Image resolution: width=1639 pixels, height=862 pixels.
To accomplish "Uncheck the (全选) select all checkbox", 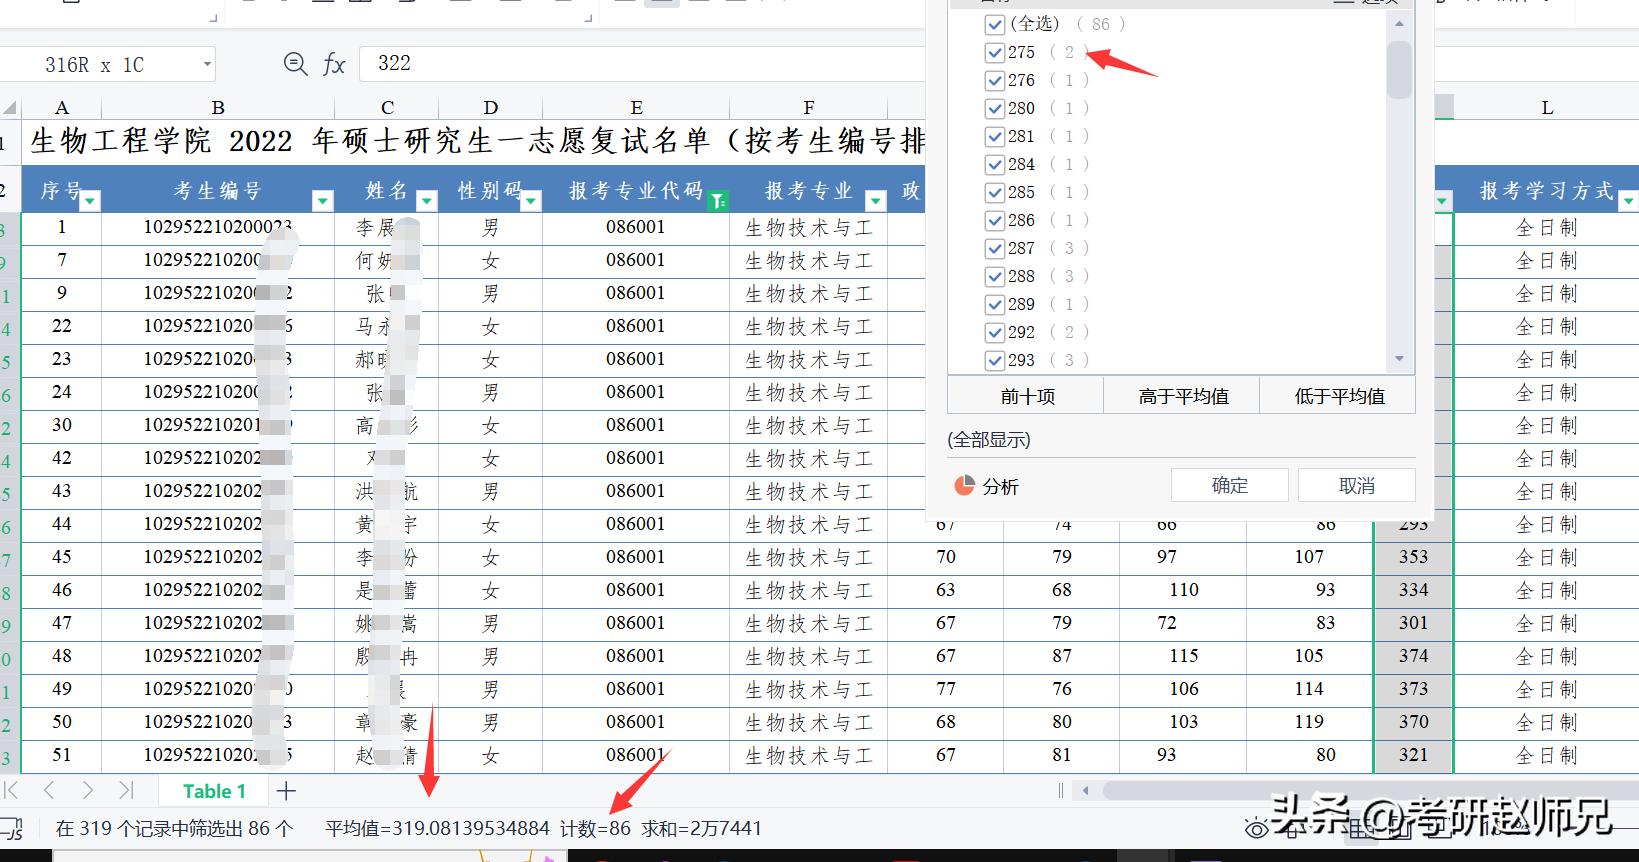I will [x=994, y=24].
